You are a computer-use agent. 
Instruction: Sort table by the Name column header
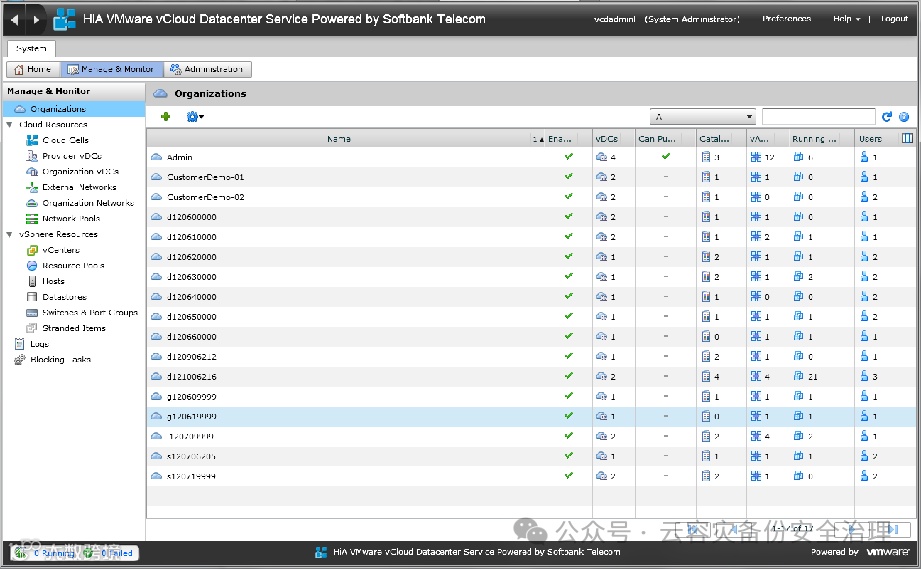click(339, 139)
